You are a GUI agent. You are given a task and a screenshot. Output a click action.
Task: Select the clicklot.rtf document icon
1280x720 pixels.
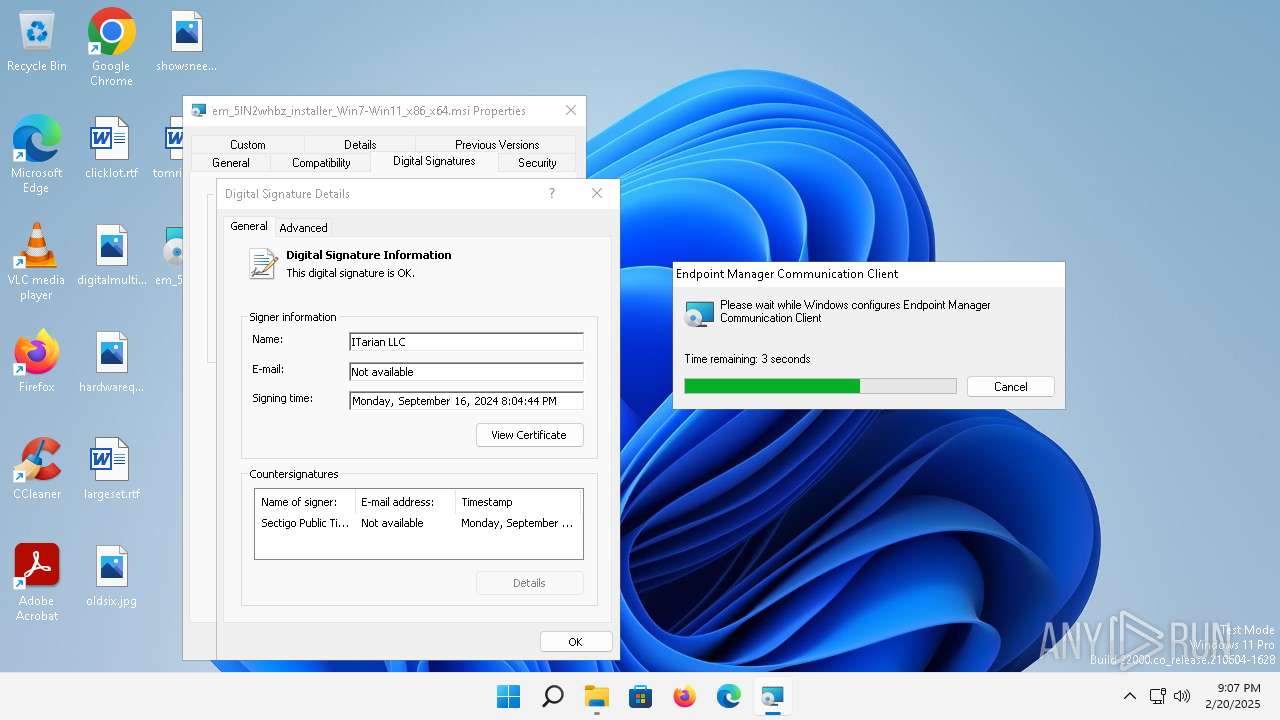point(111,148)
